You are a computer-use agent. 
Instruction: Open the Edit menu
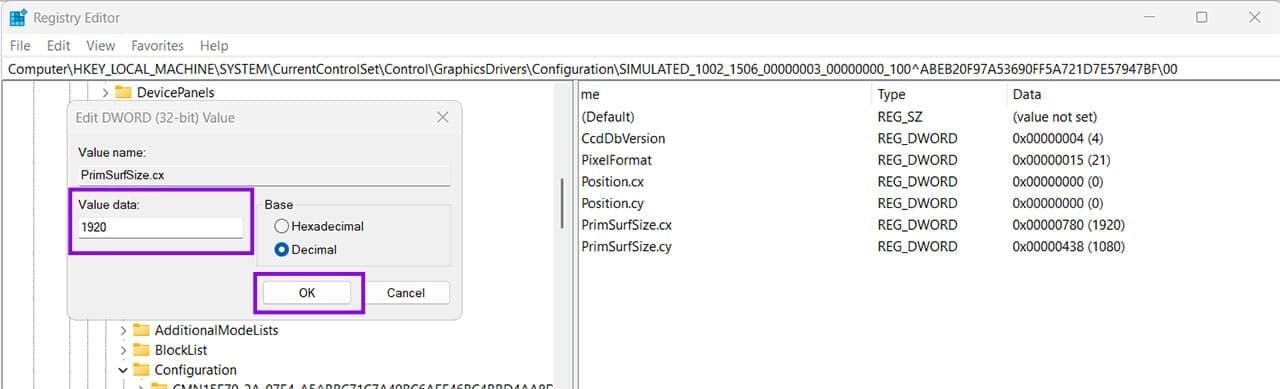click(59, 46)
